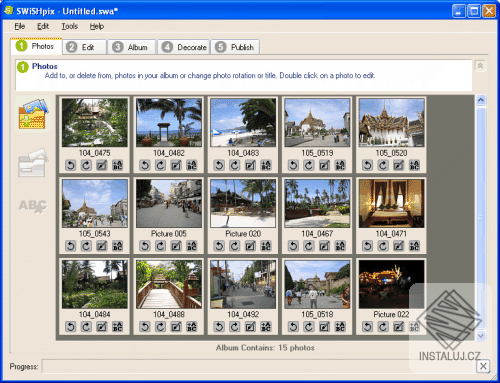Rotate Picture 022 clockwise
Viewport: 500px width, 383px height.
click(383, 327)
